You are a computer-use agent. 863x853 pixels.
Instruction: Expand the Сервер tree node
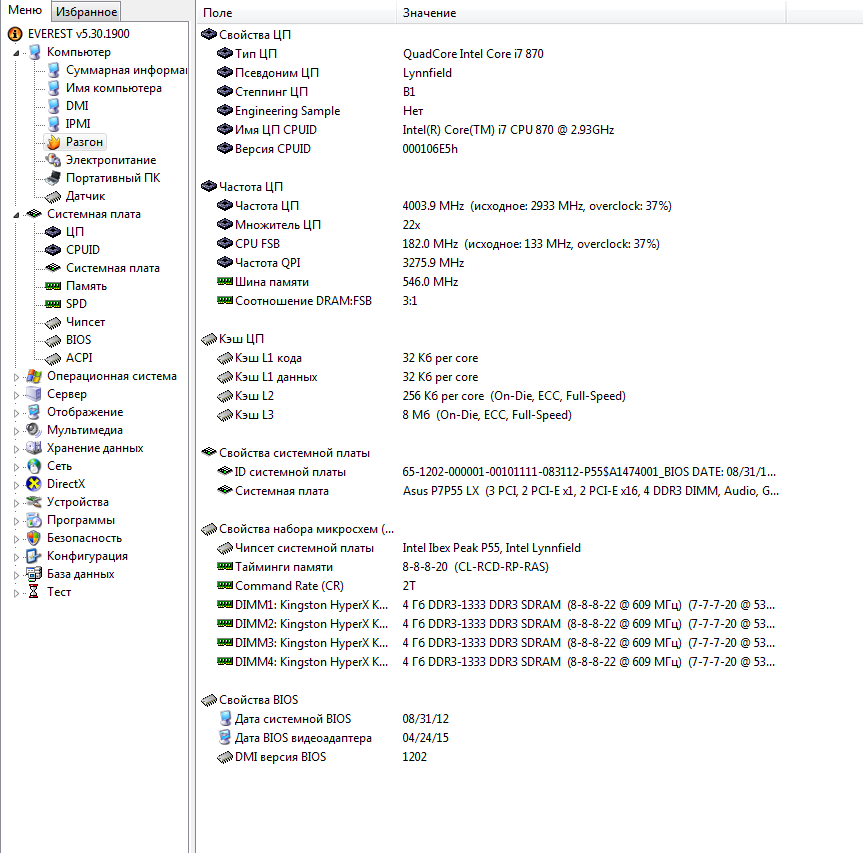17,395
